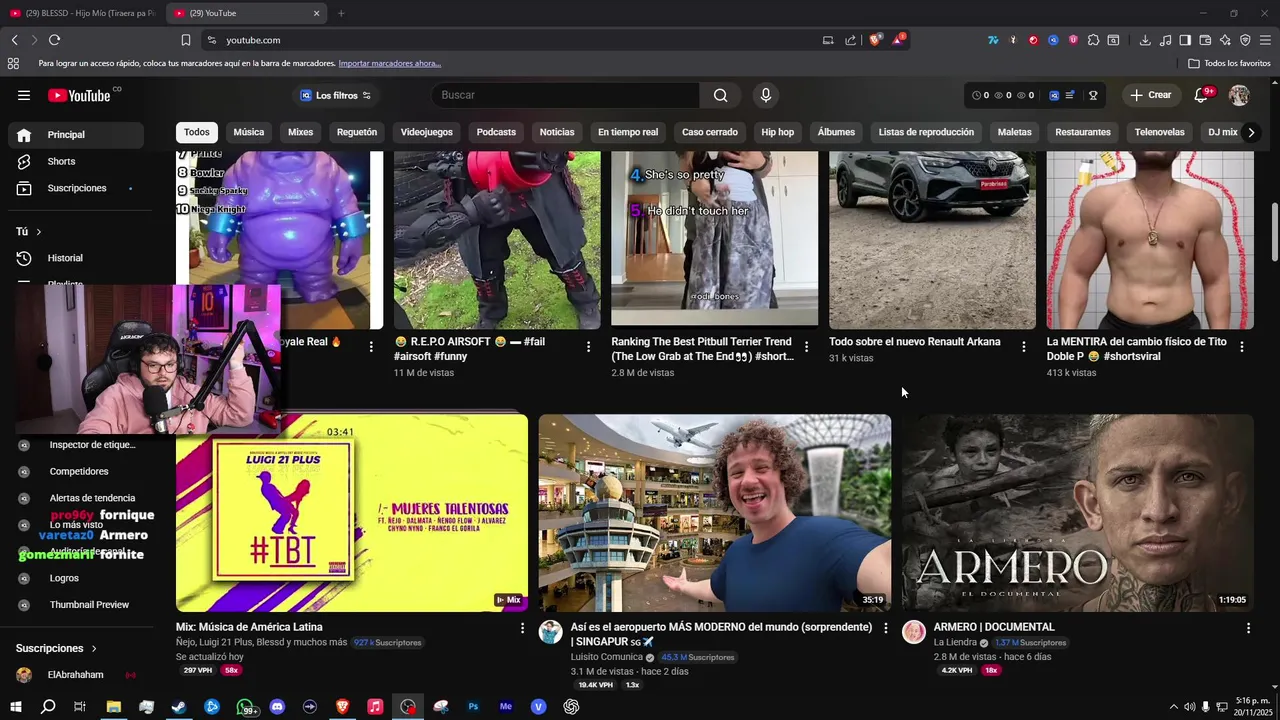The height and width of the screenshot is (720, 1280).
Task: Click the vidIQ list icon in header
Action: click(x=1069, y=95)
